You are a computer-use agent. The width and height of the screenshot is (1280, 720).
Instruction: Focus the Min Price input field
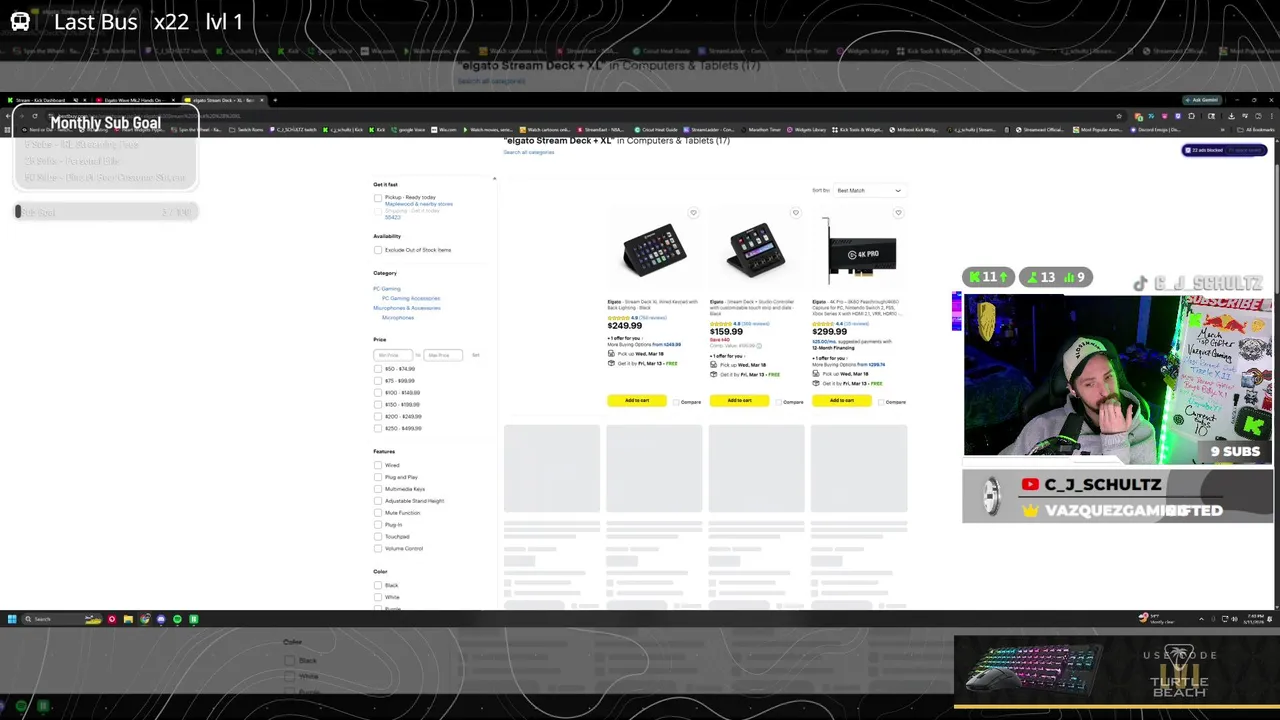pos(393,355)
